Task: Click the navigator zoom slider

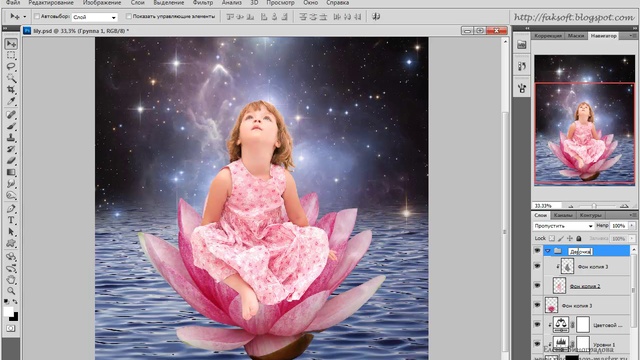Action: (595, 206)
